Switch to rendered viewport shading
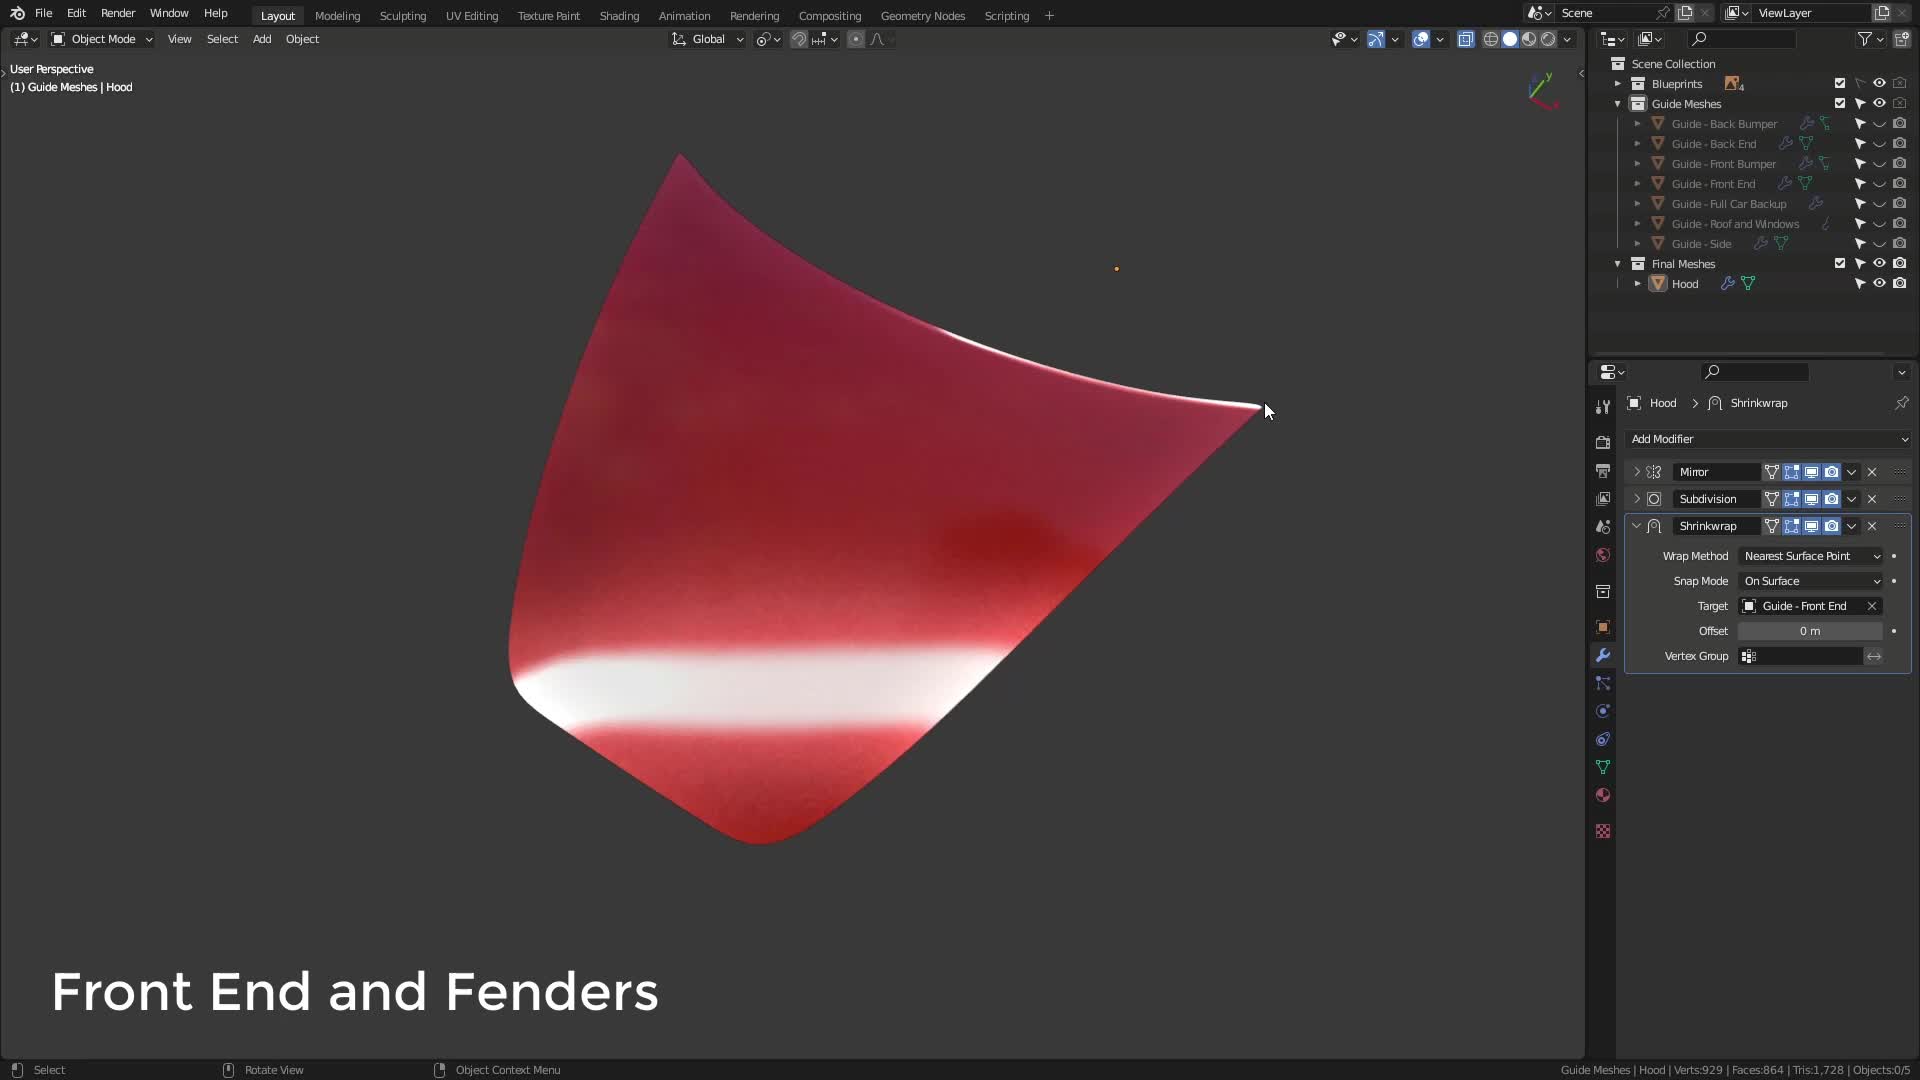Screen dimensions: 1920x1080 point(1548,39)
